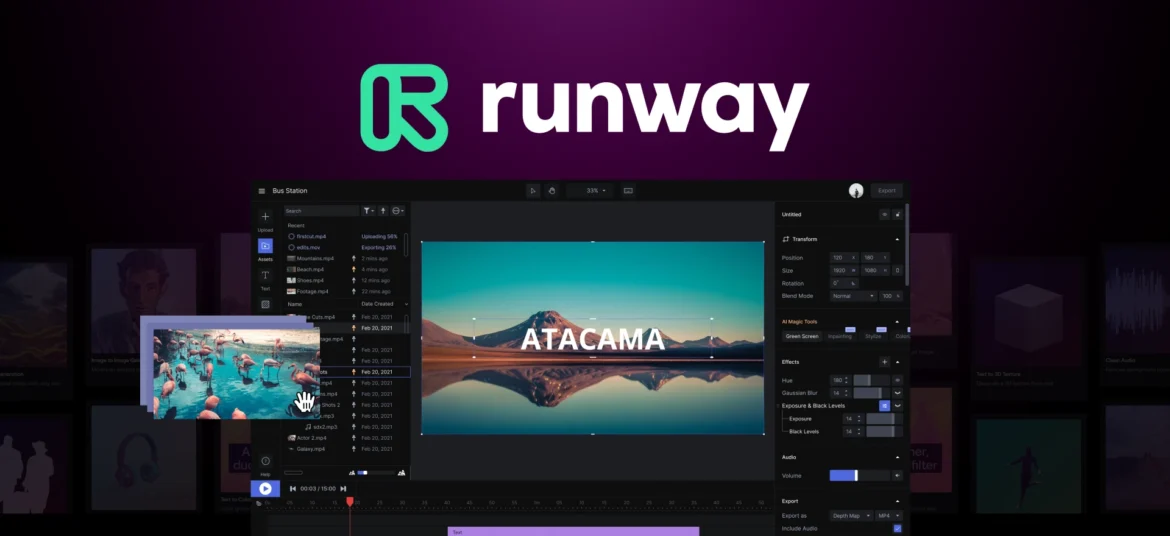Click the small thumbnails mountain icon
Screen dimensions: 1170x536
click(352, 473)
